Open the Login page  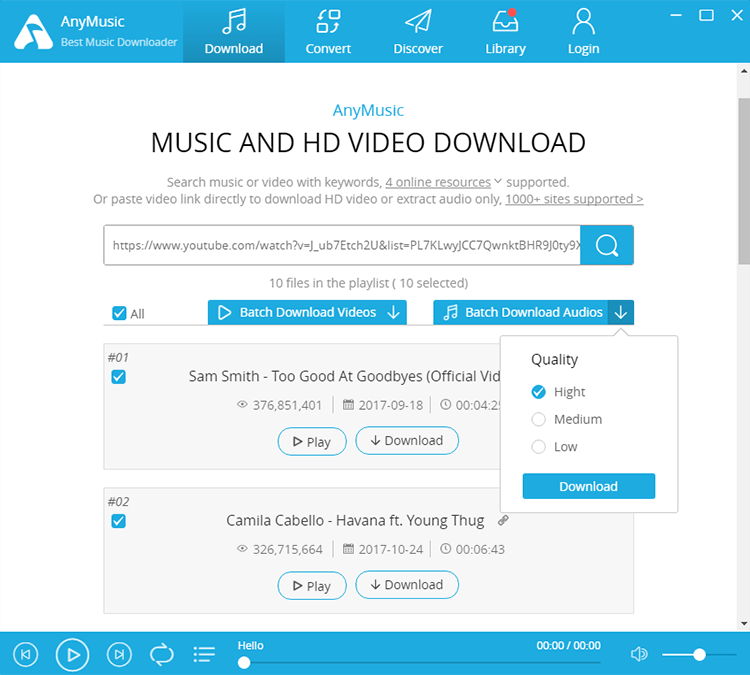pos(584,32)
